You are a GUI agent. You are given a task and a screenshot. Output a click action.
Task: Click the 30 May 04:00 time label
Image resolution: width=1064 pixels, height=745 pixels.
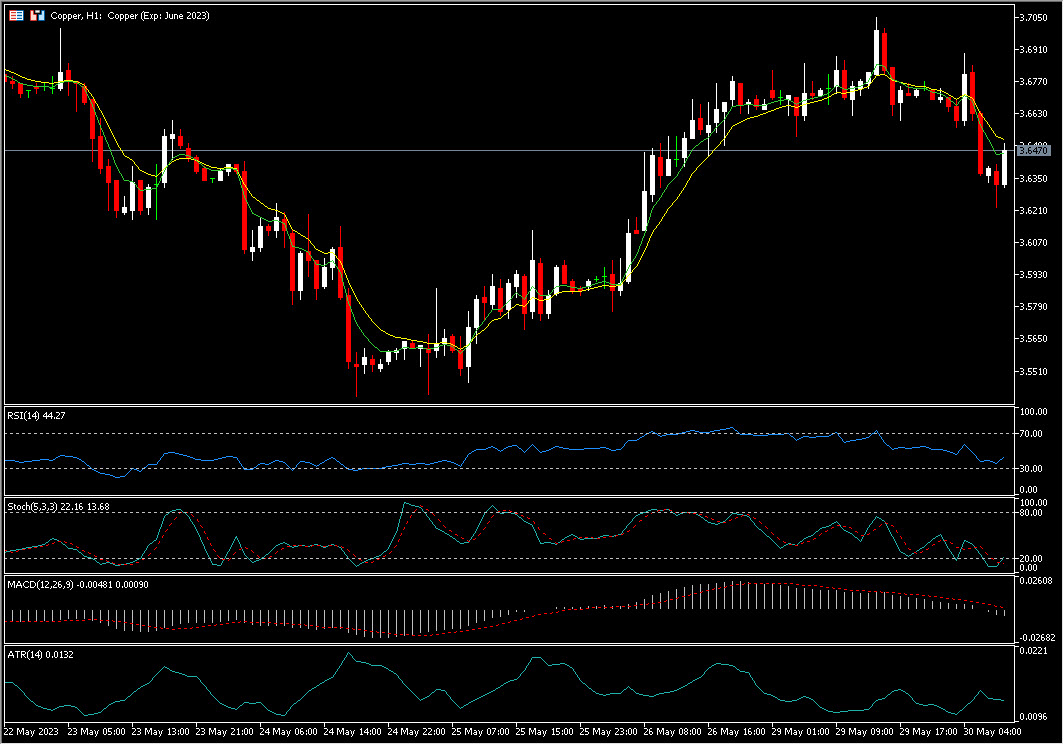(x=992, y=731)
